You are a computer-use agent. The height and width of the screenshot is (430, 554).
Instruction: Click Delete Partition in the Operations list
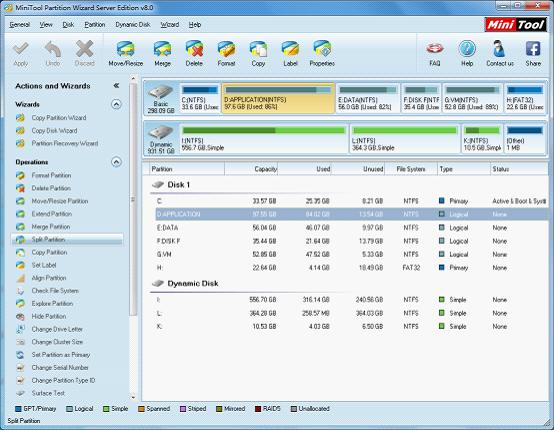[x=51, y=188]
